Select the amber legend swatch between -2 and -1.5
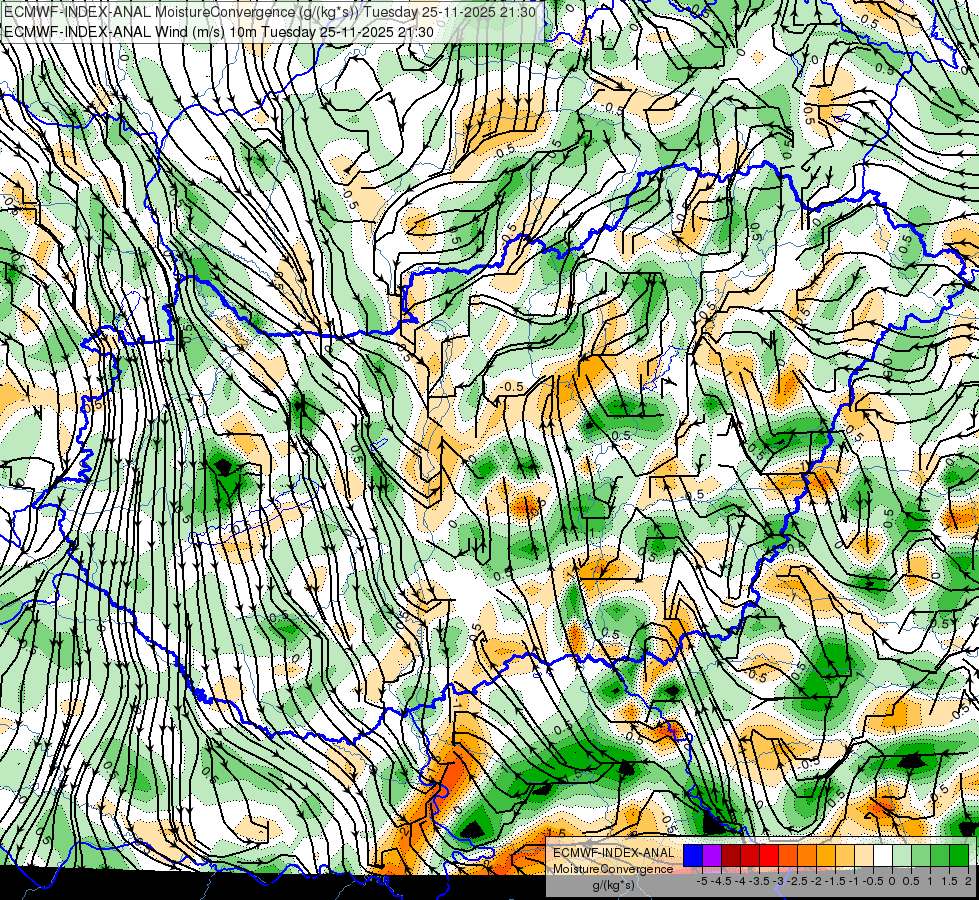The height and width of the screenshot is (900, 979). coord(826,856)
